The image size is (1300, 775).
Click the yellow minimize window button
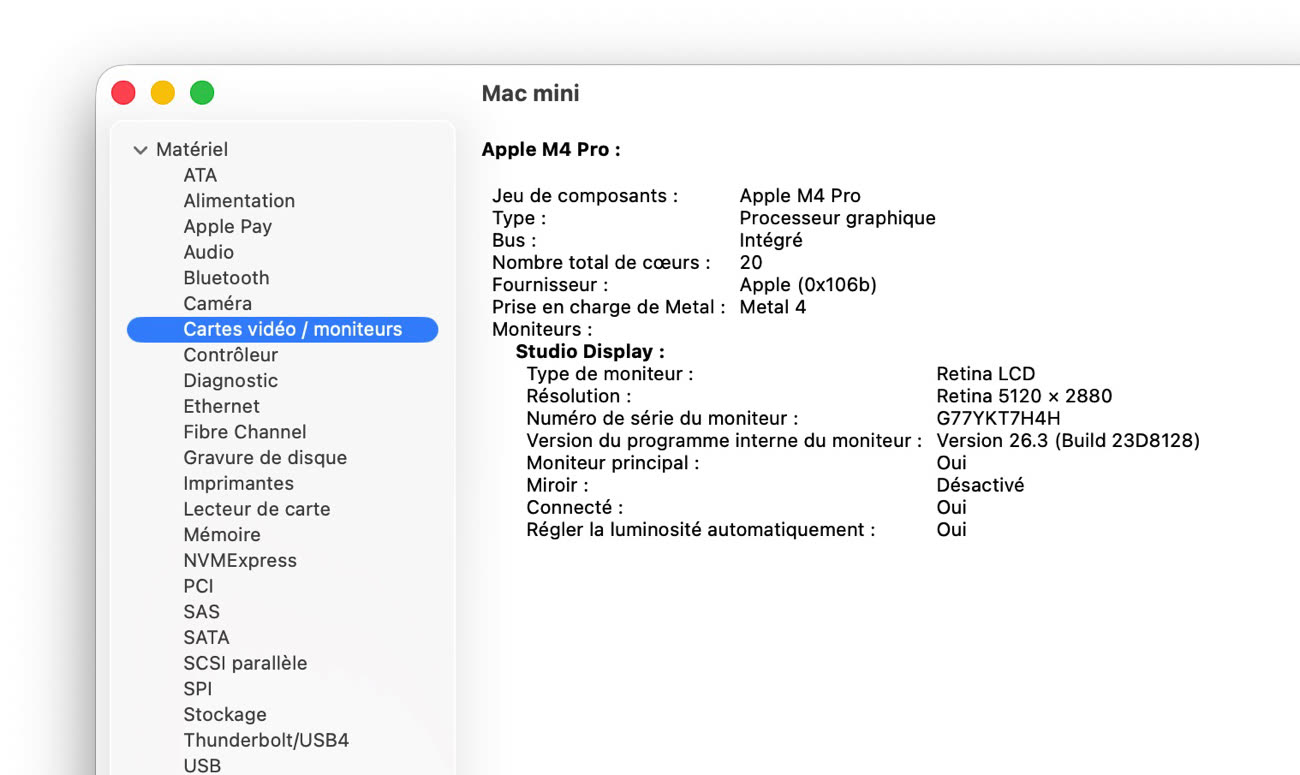pos(163,93)
